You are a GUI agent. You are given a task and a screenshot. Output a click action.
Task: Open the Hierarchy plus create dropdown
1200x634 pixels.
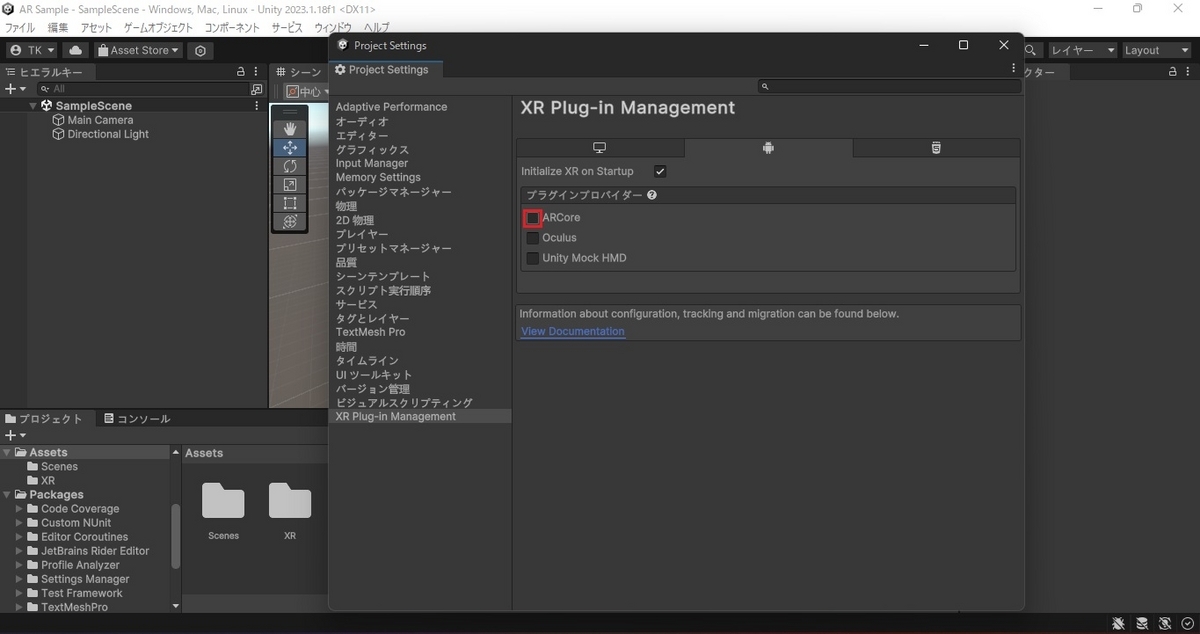point(15,89)
